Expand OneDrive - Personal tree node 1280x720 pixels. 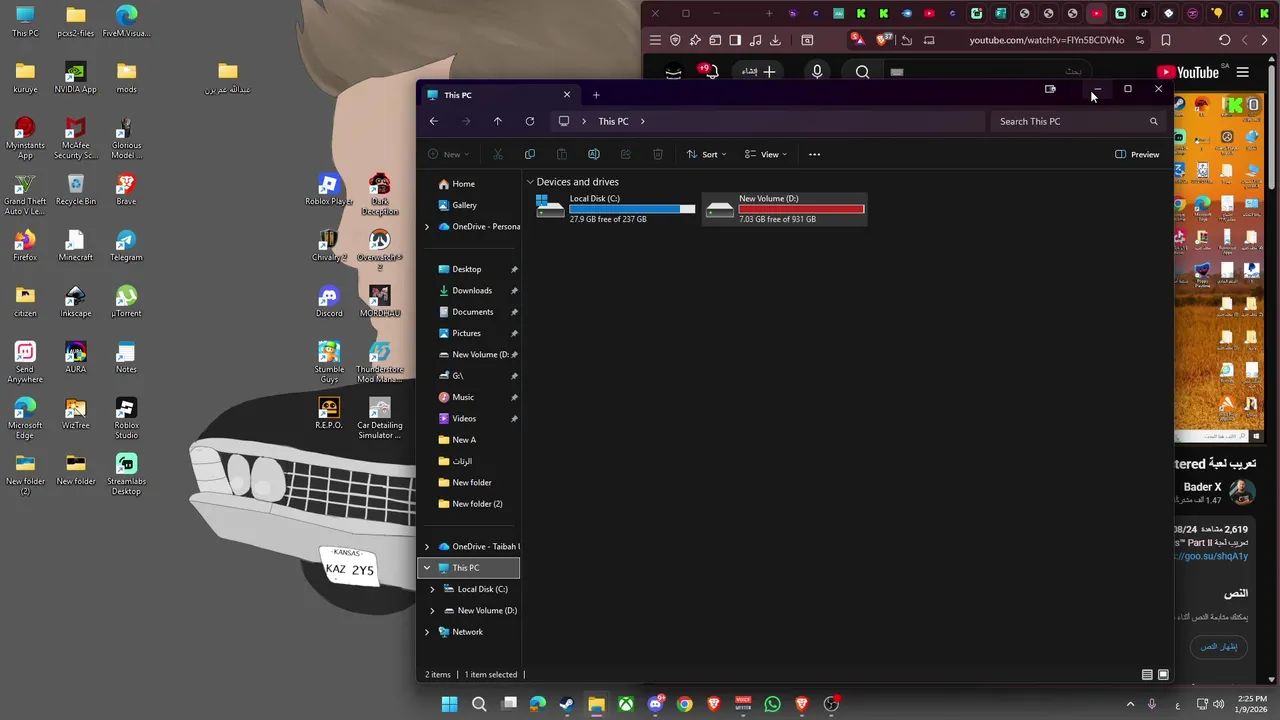427,227
